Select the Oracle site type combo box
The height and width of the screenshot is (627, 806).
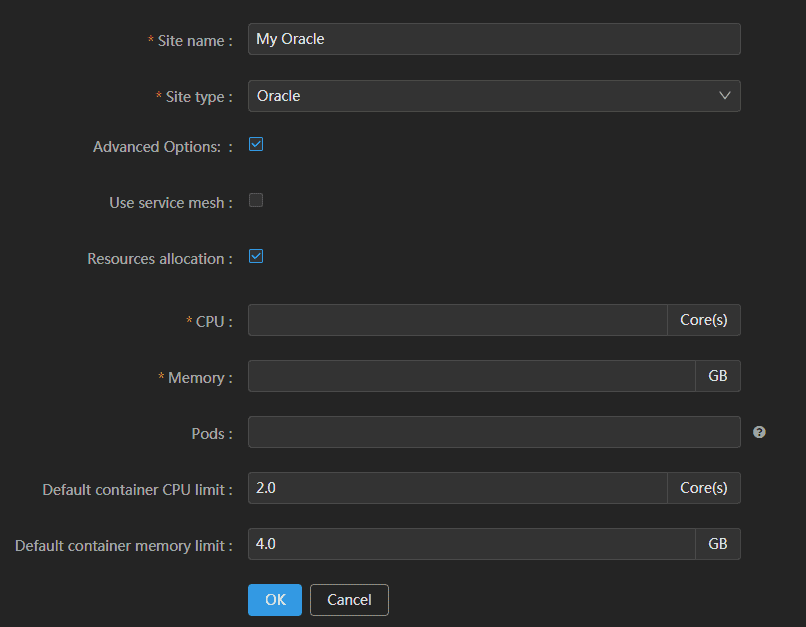pos(494,96)
